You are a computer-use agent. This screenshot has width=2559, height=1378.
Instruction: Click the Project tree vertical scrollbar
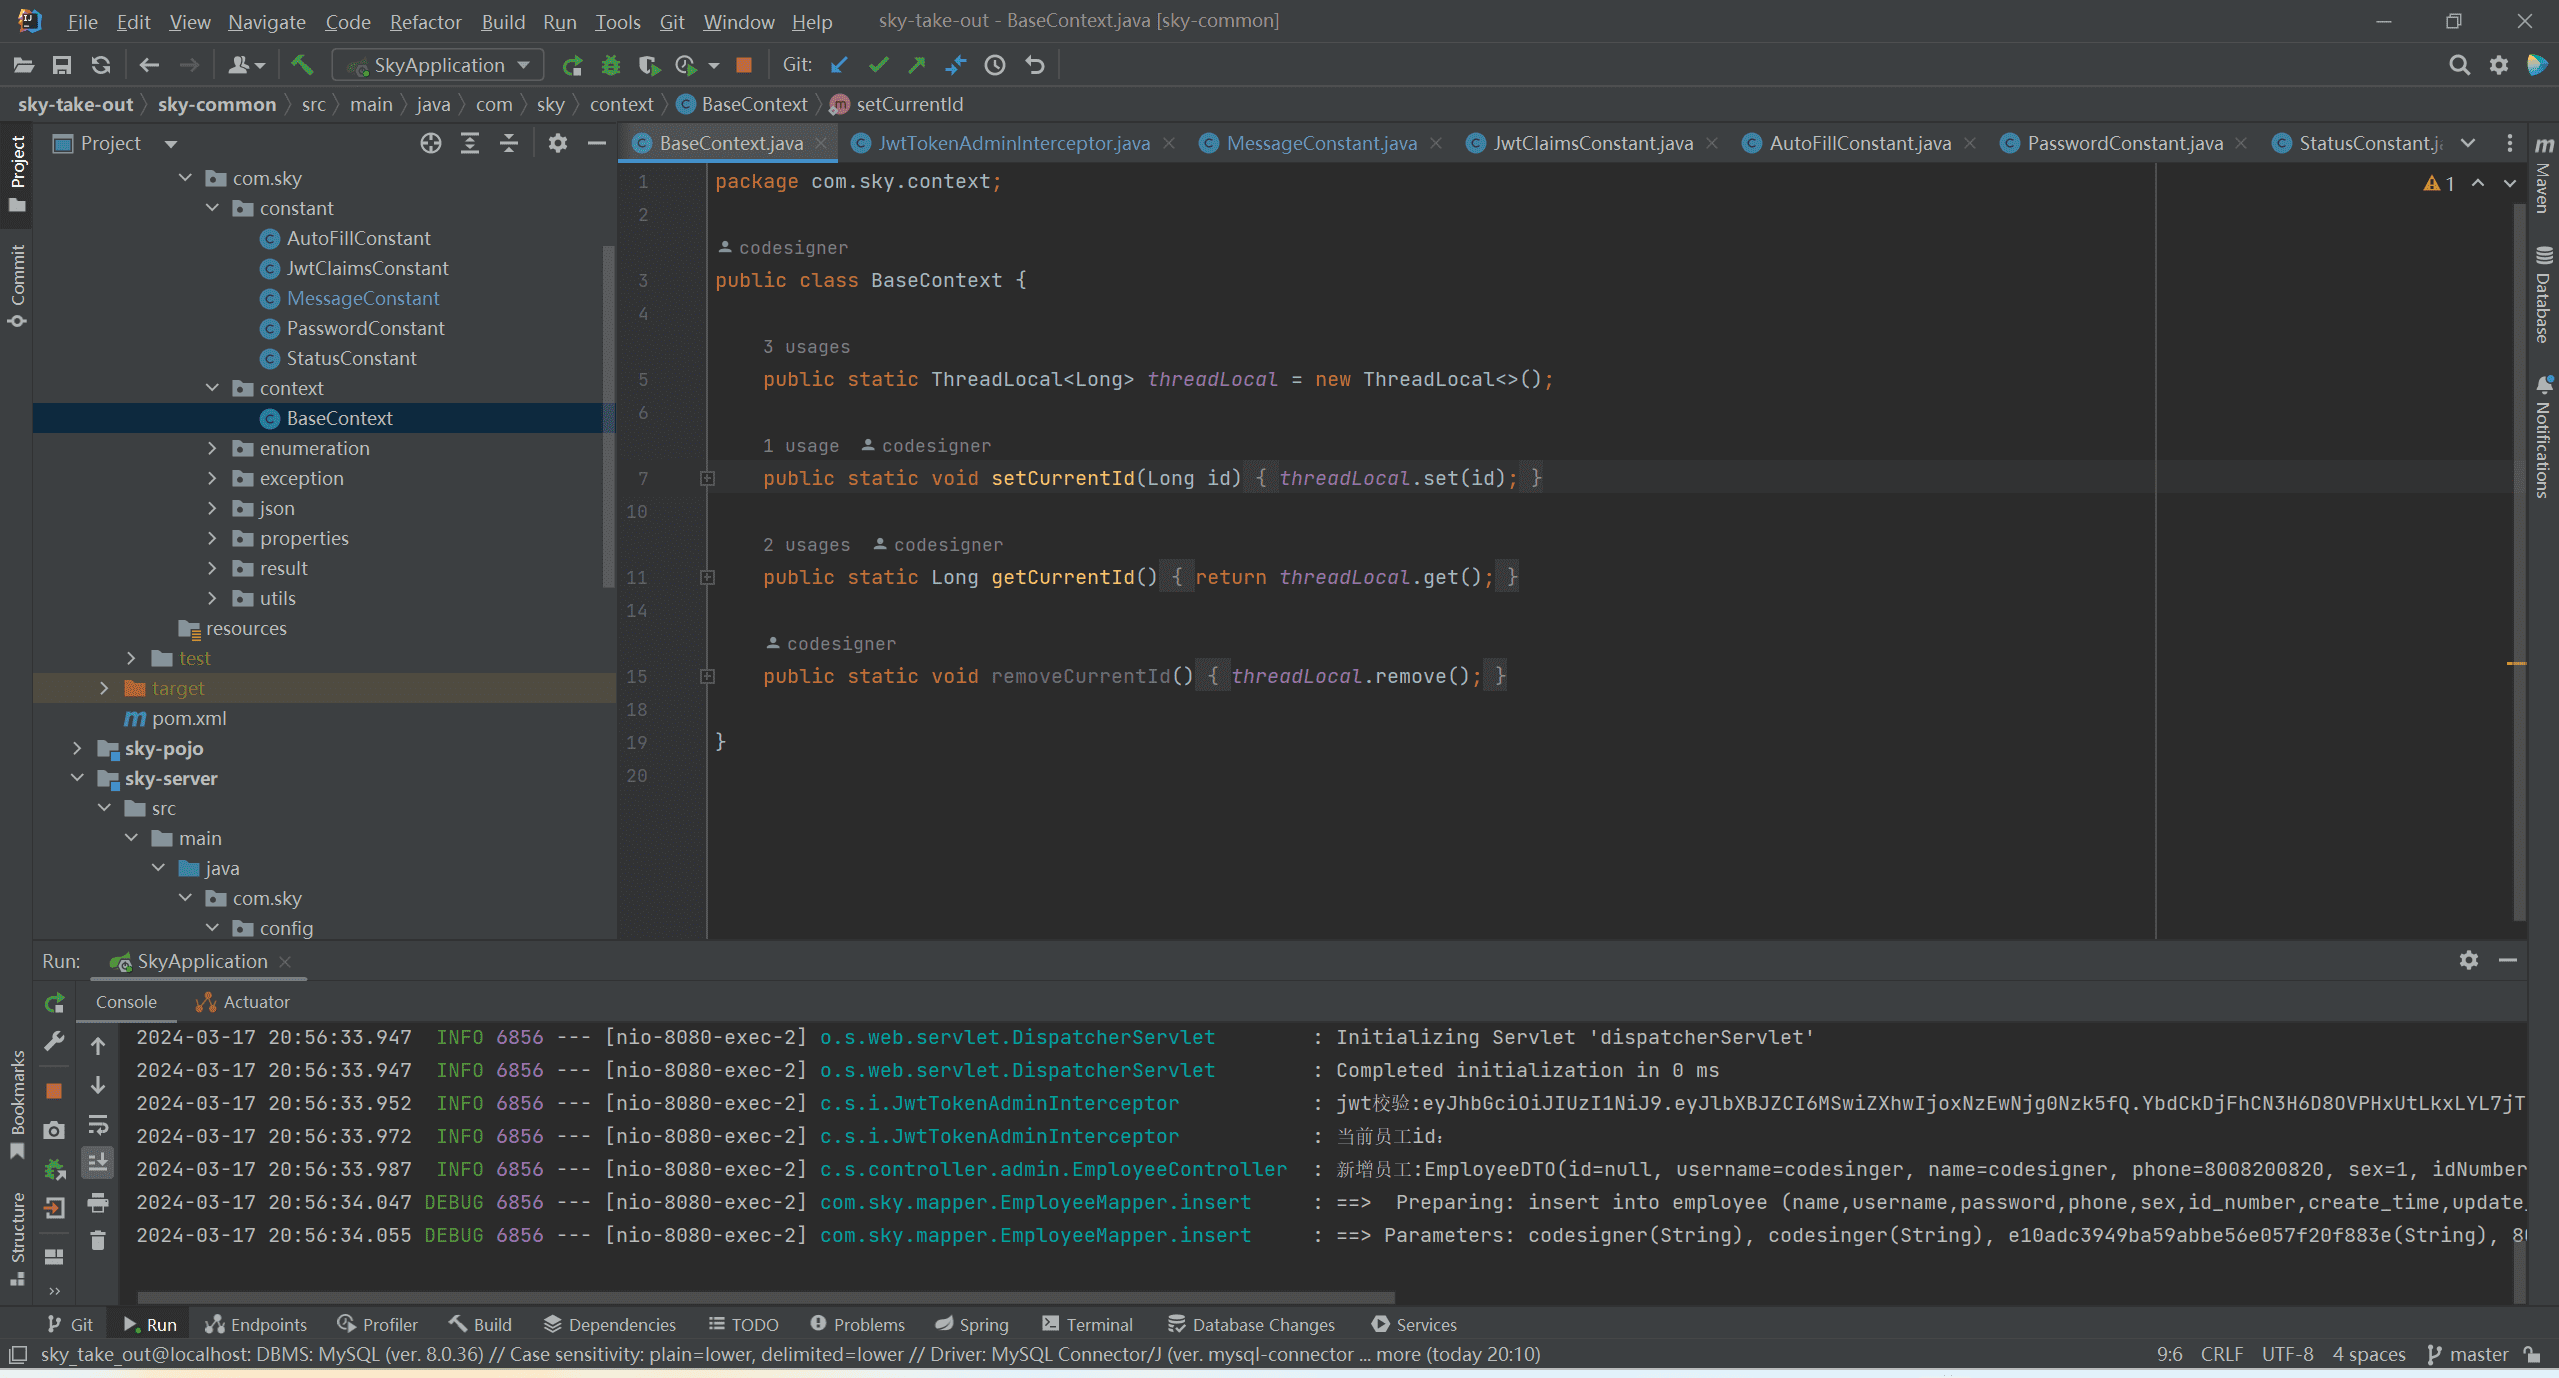(608, 415)
